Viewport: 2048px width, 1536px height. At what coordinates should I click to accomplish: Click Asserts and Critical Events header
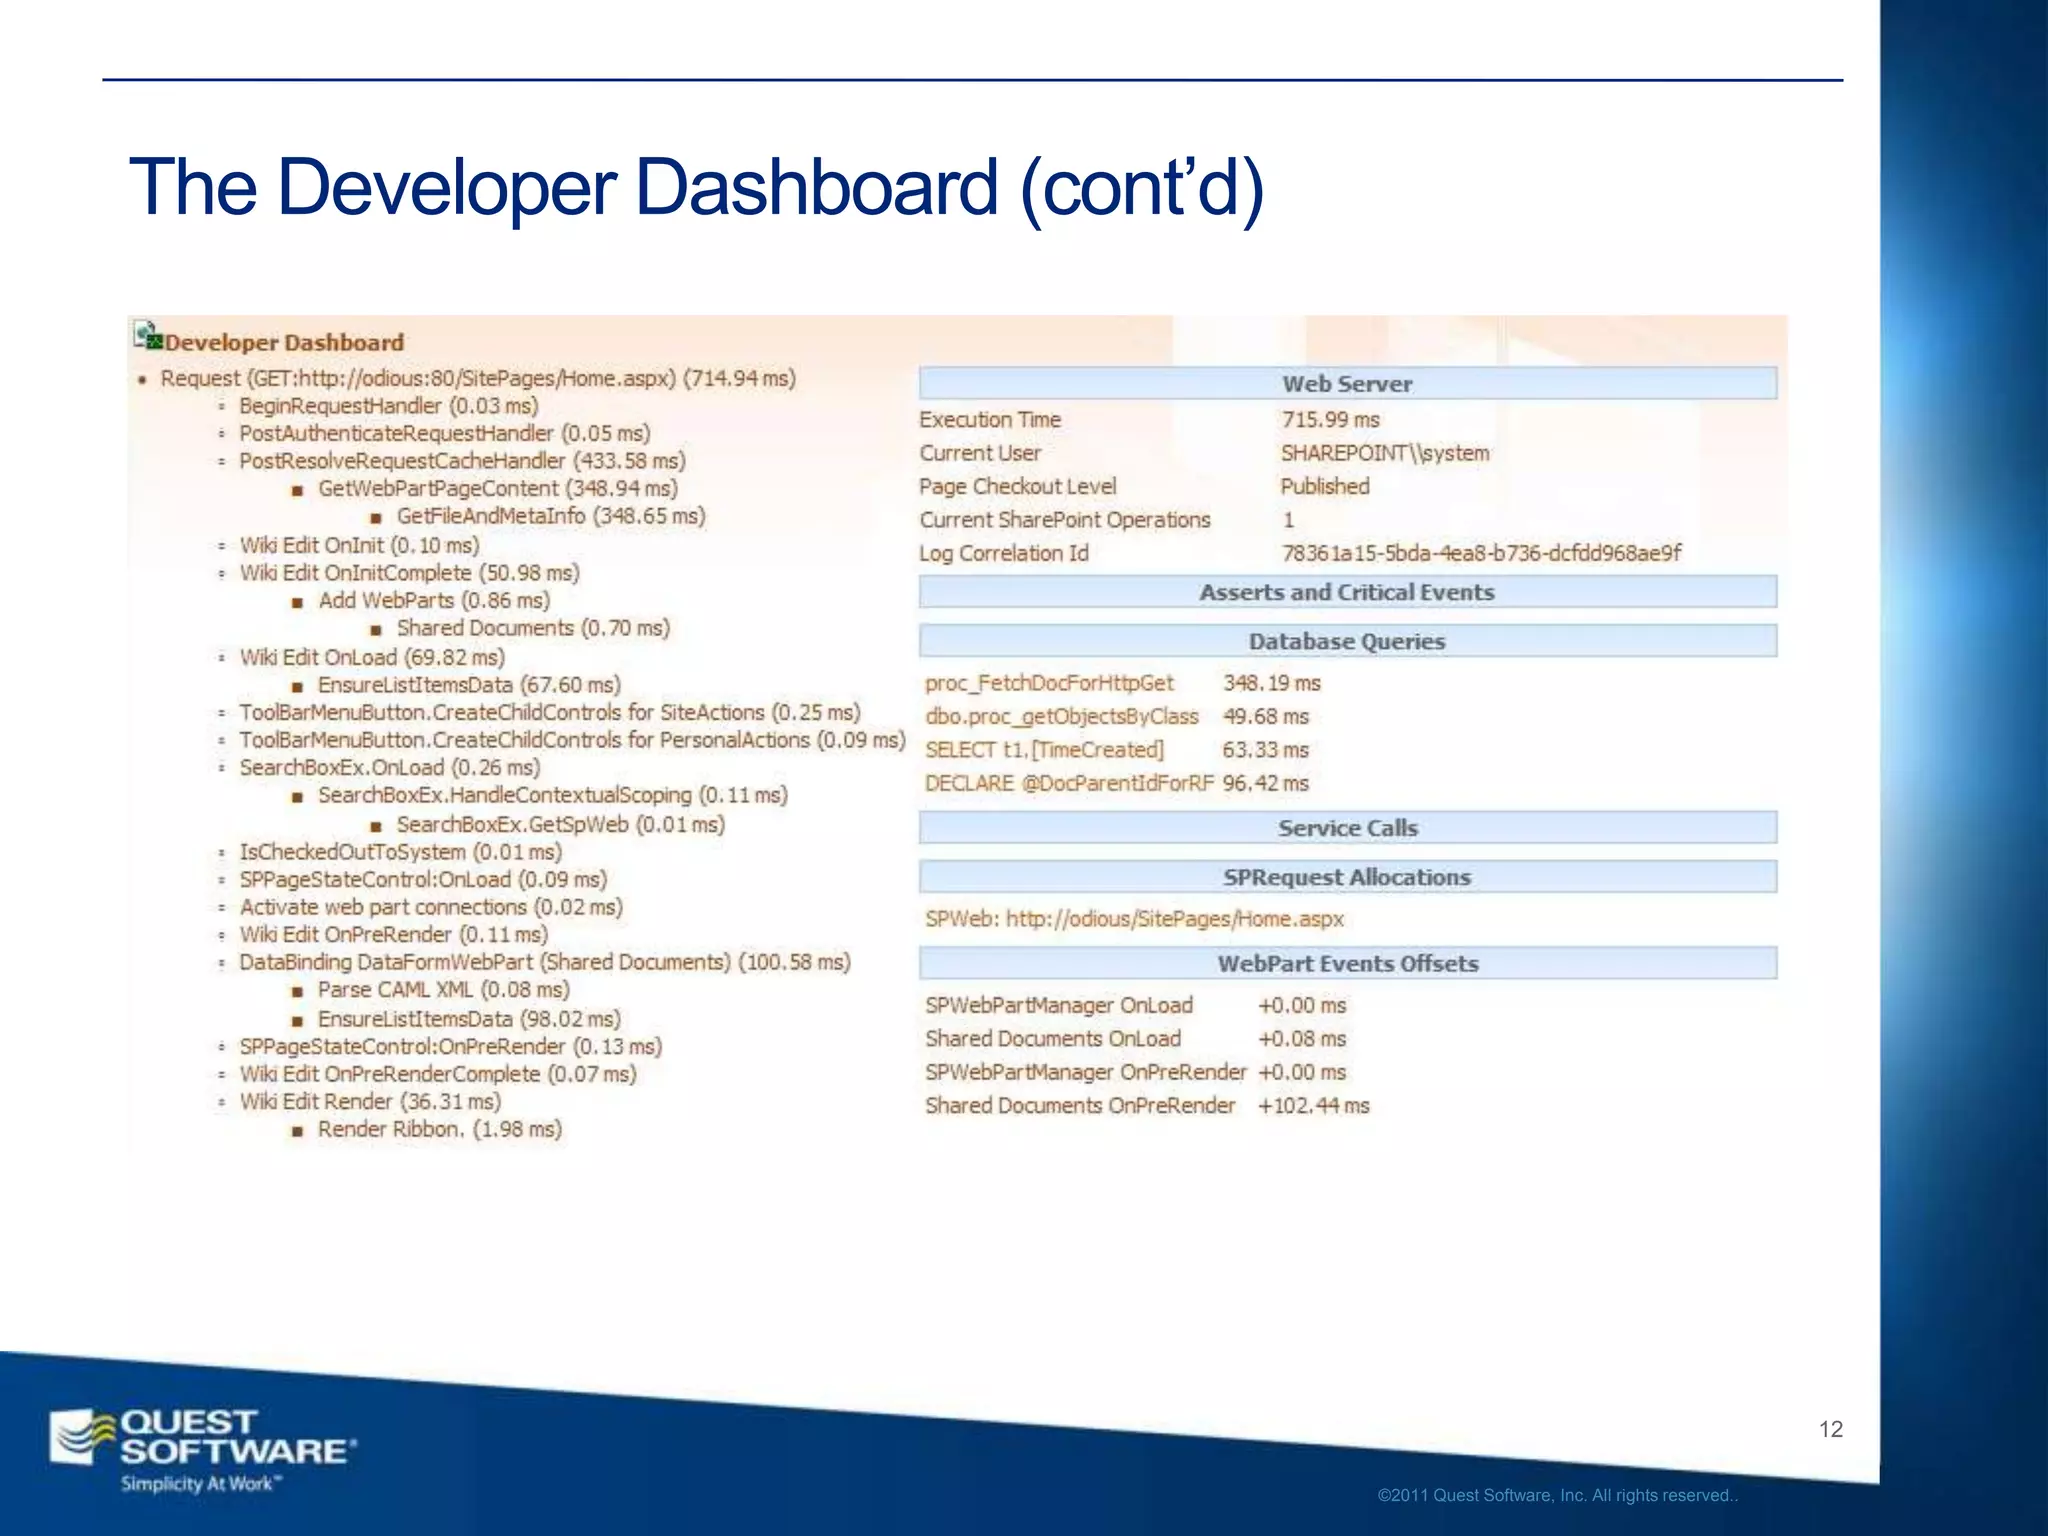(1347, 592)
